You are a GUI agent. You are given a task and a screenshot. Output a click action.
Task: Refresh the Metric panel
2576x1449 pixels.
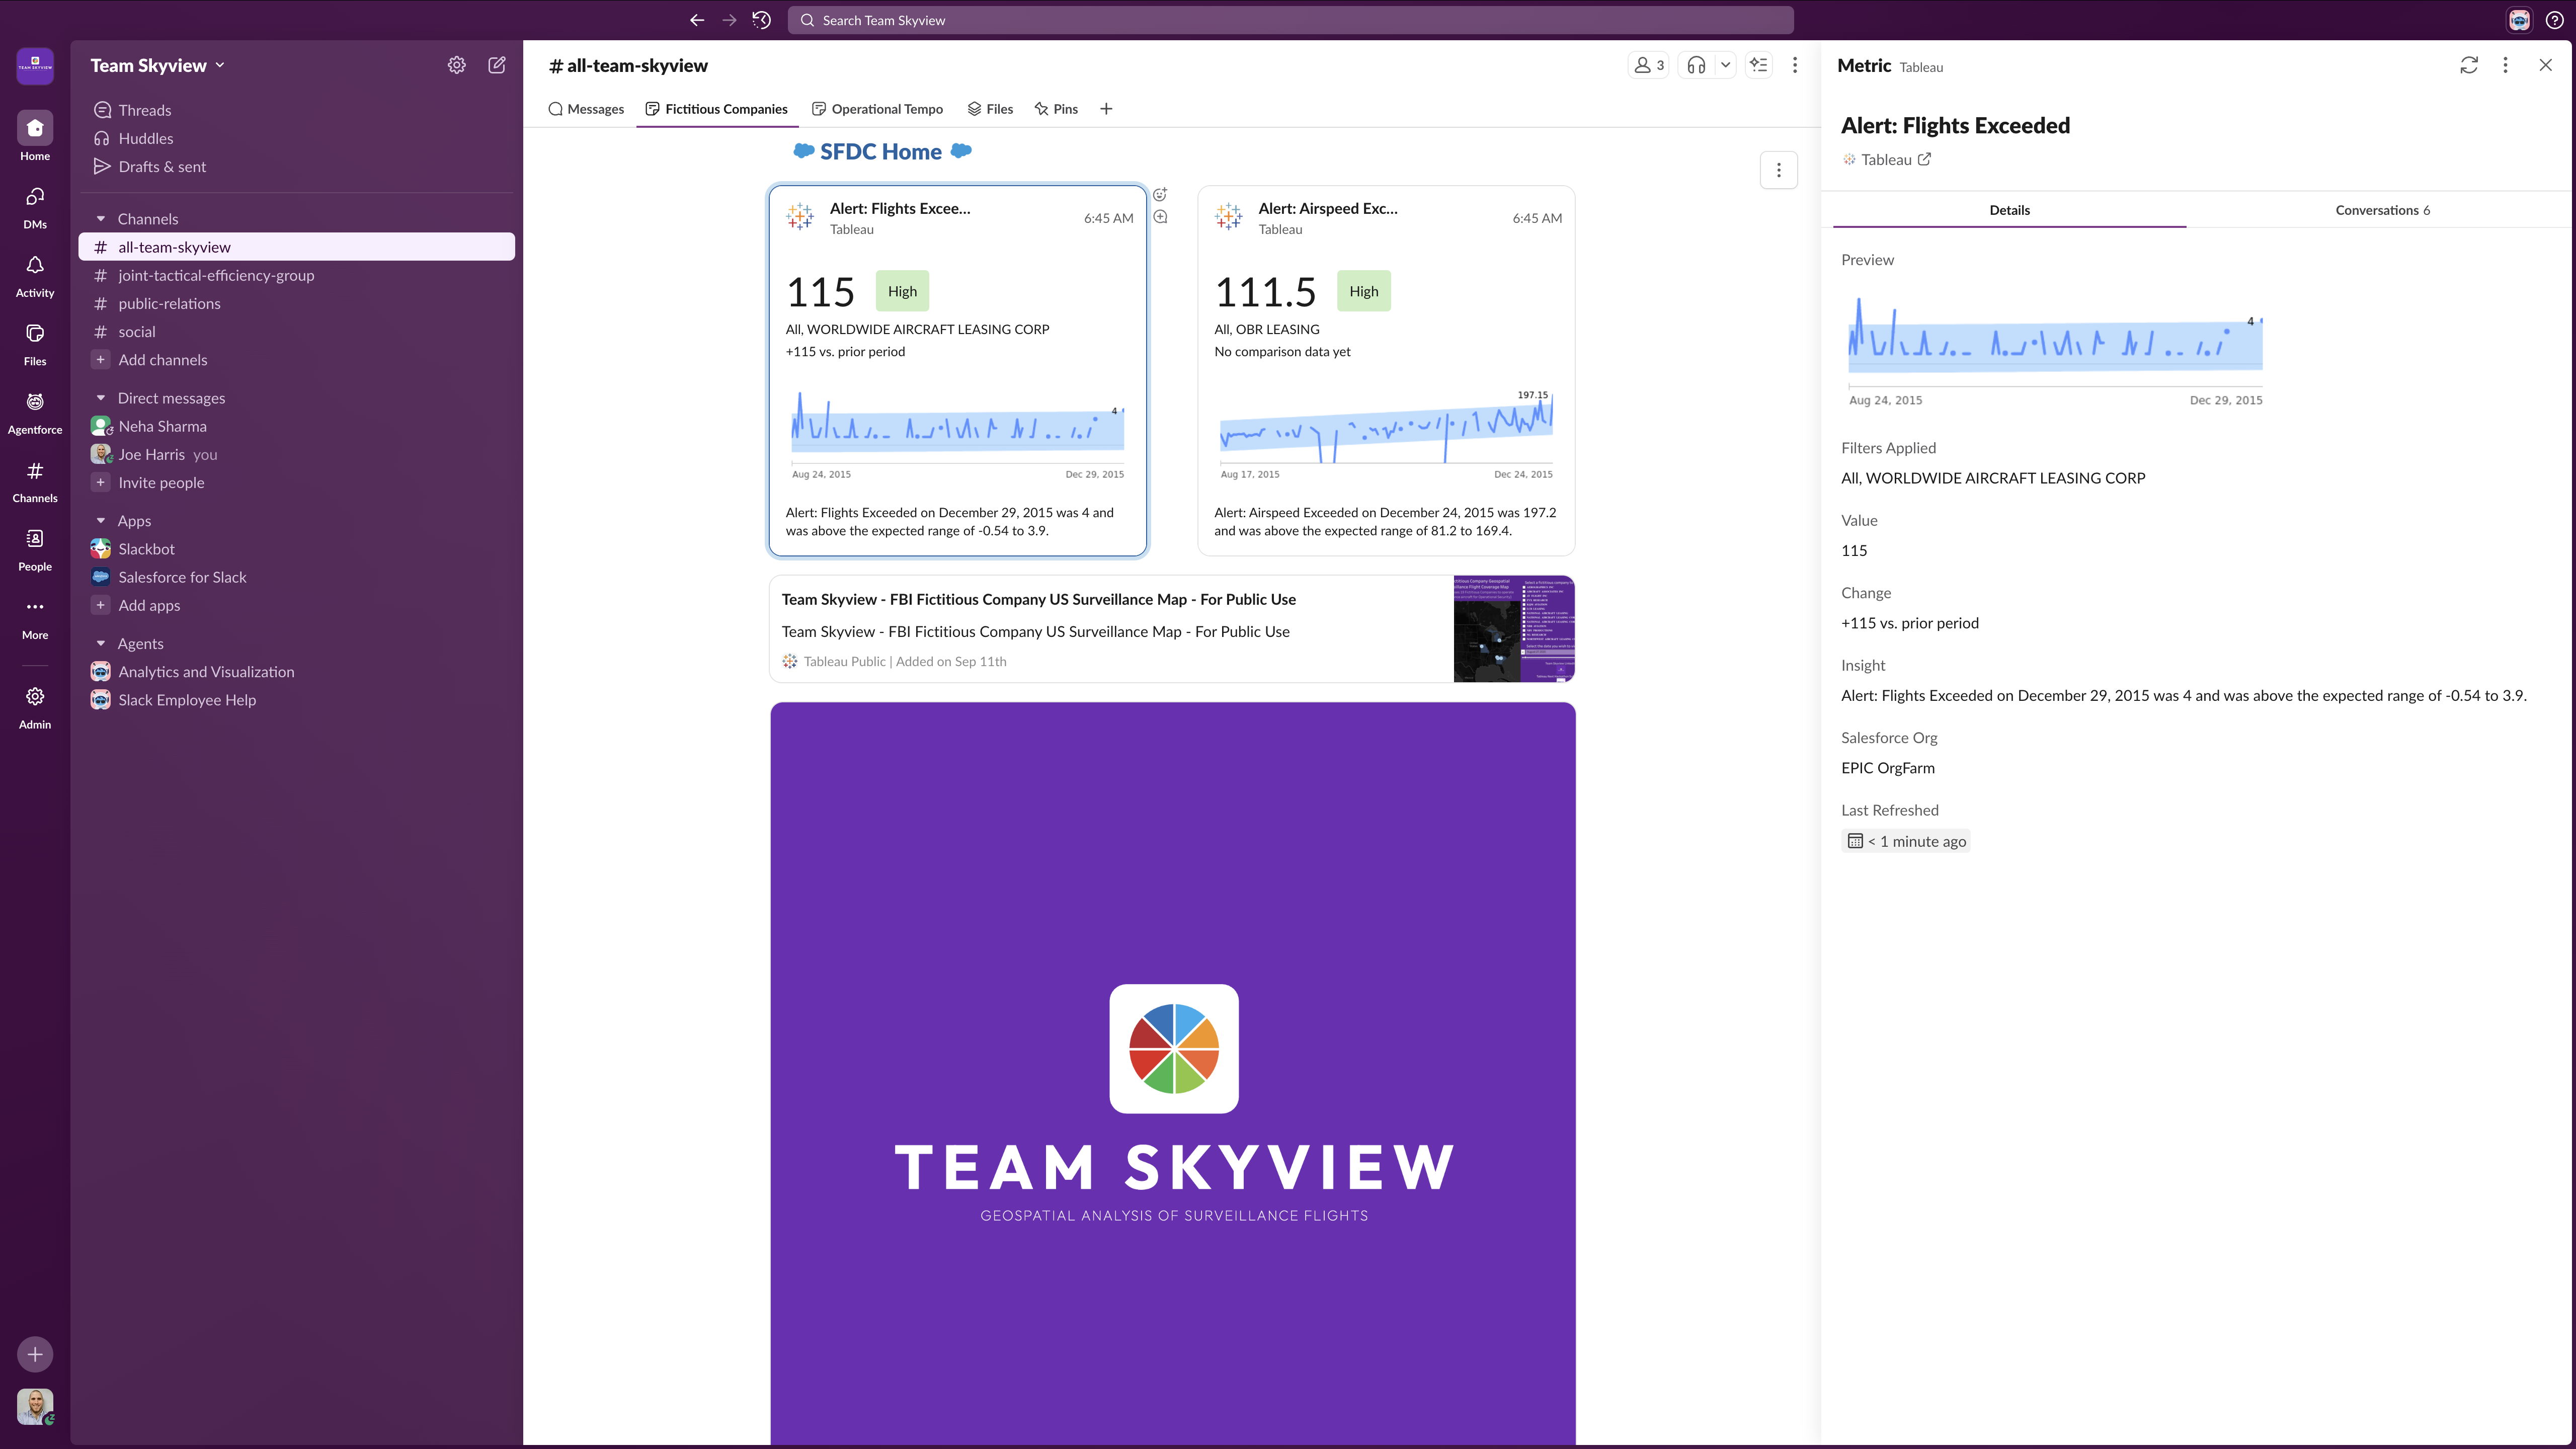click(x=2468, y=65)
